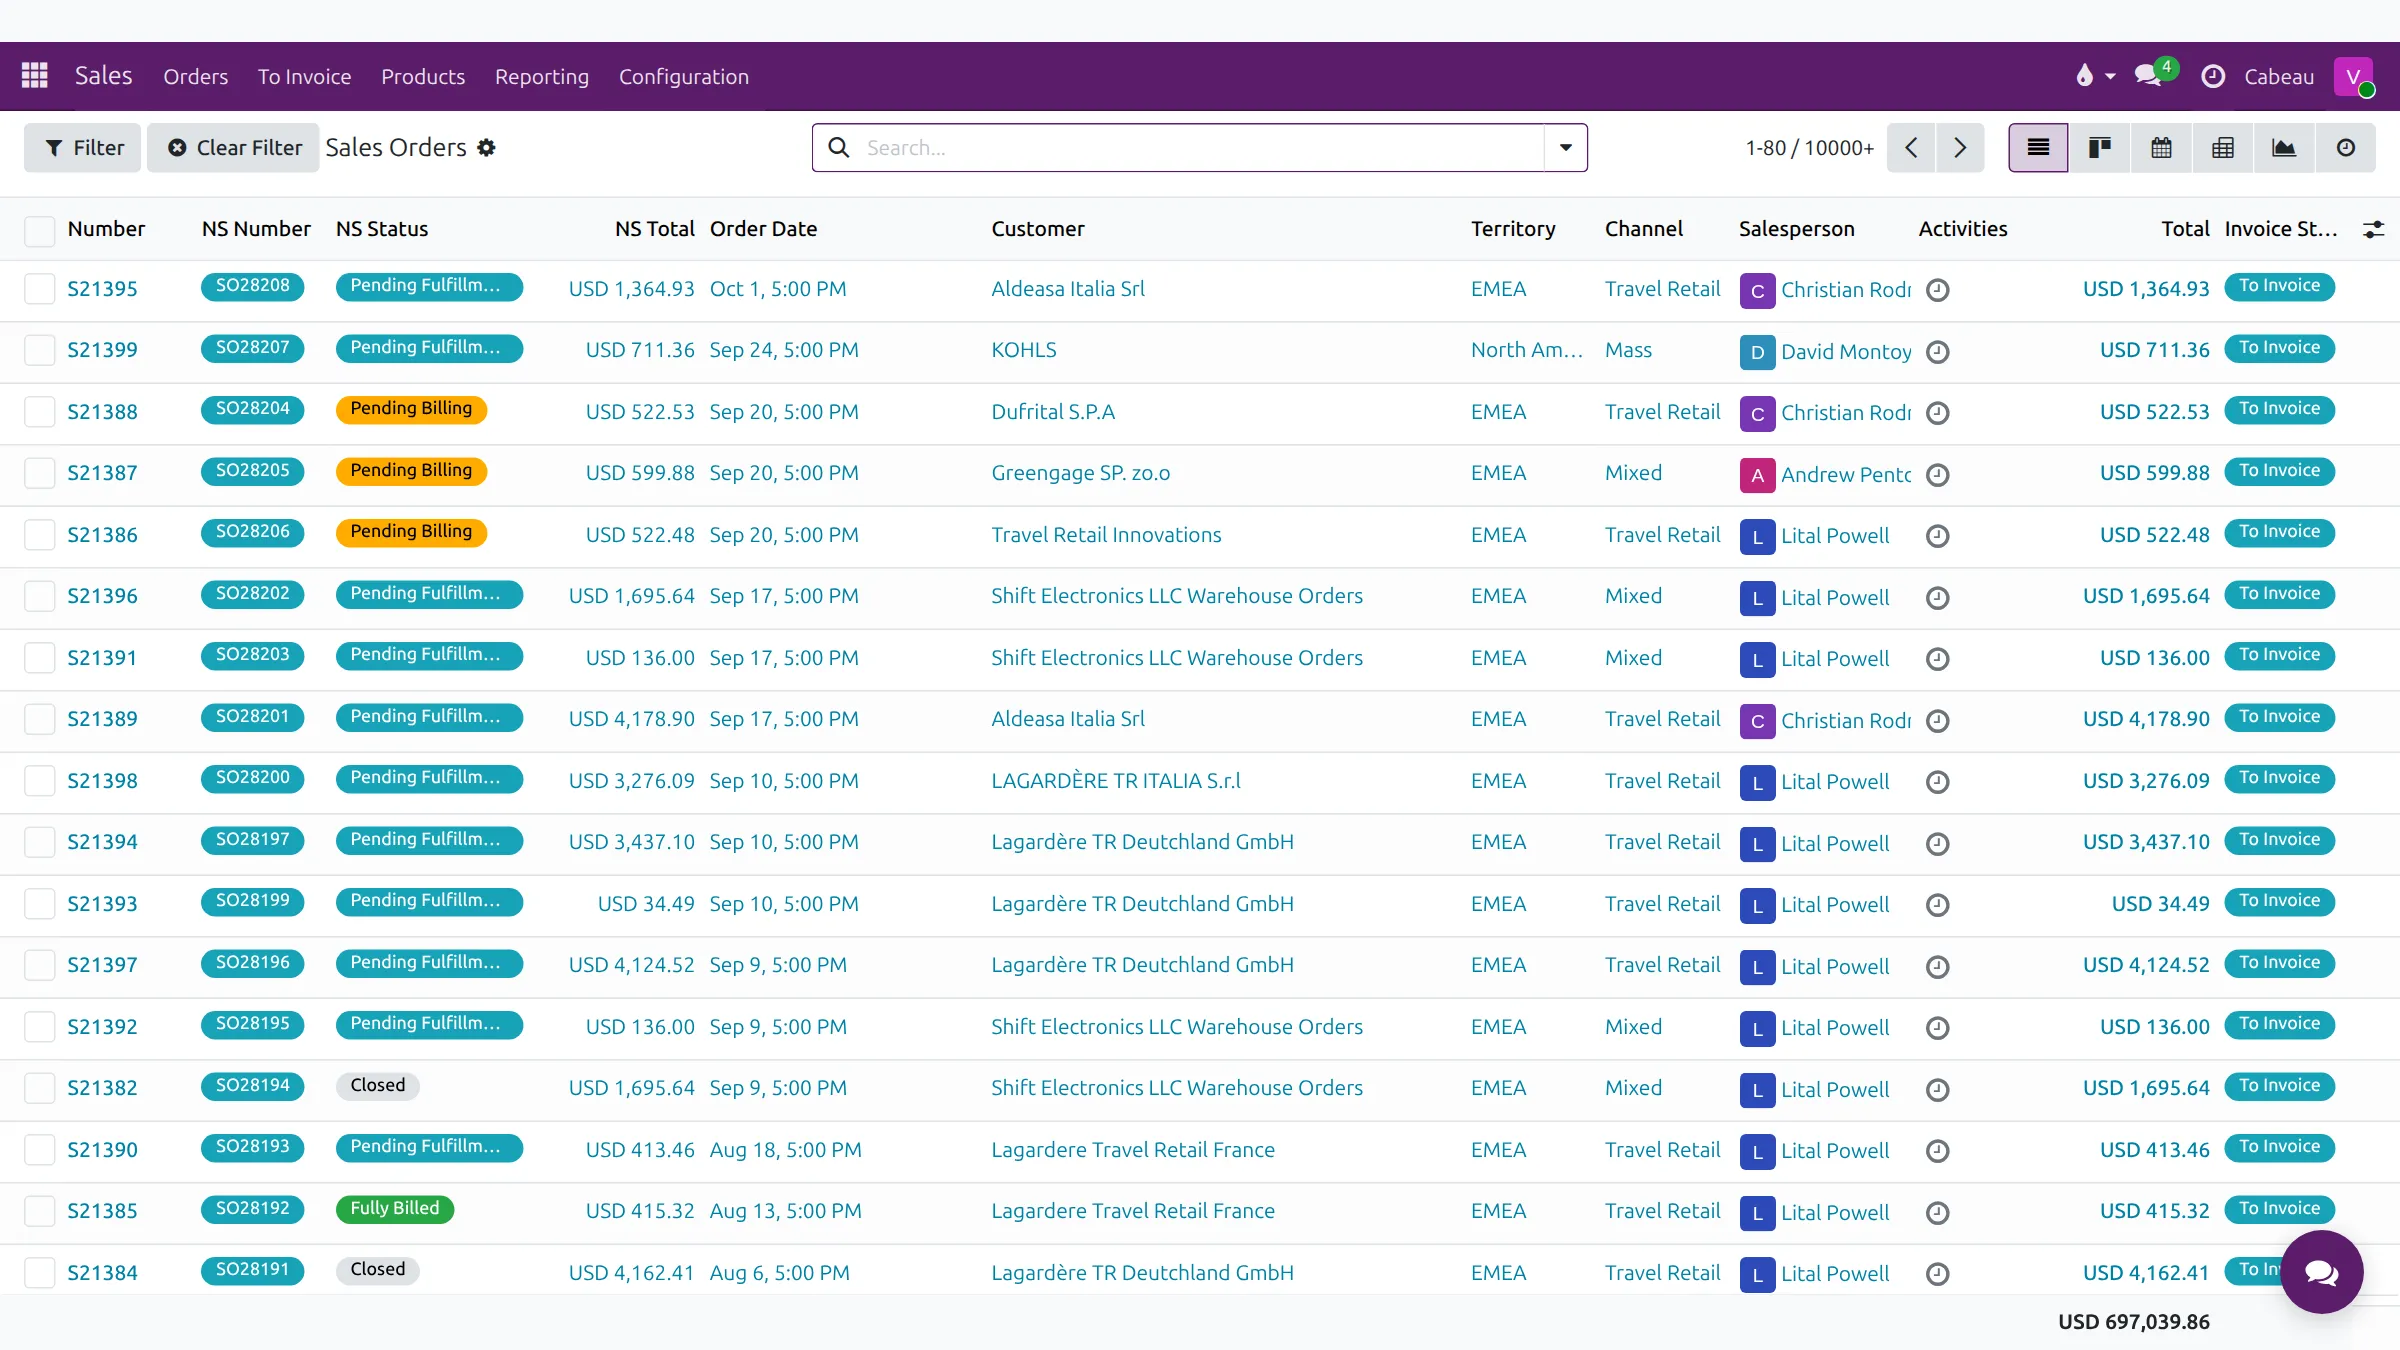Image resolution: width=2400 pixels, height=1350 pixels.
Task: Open the floating chat bubble button
Action: [x=2321, y=1272]
